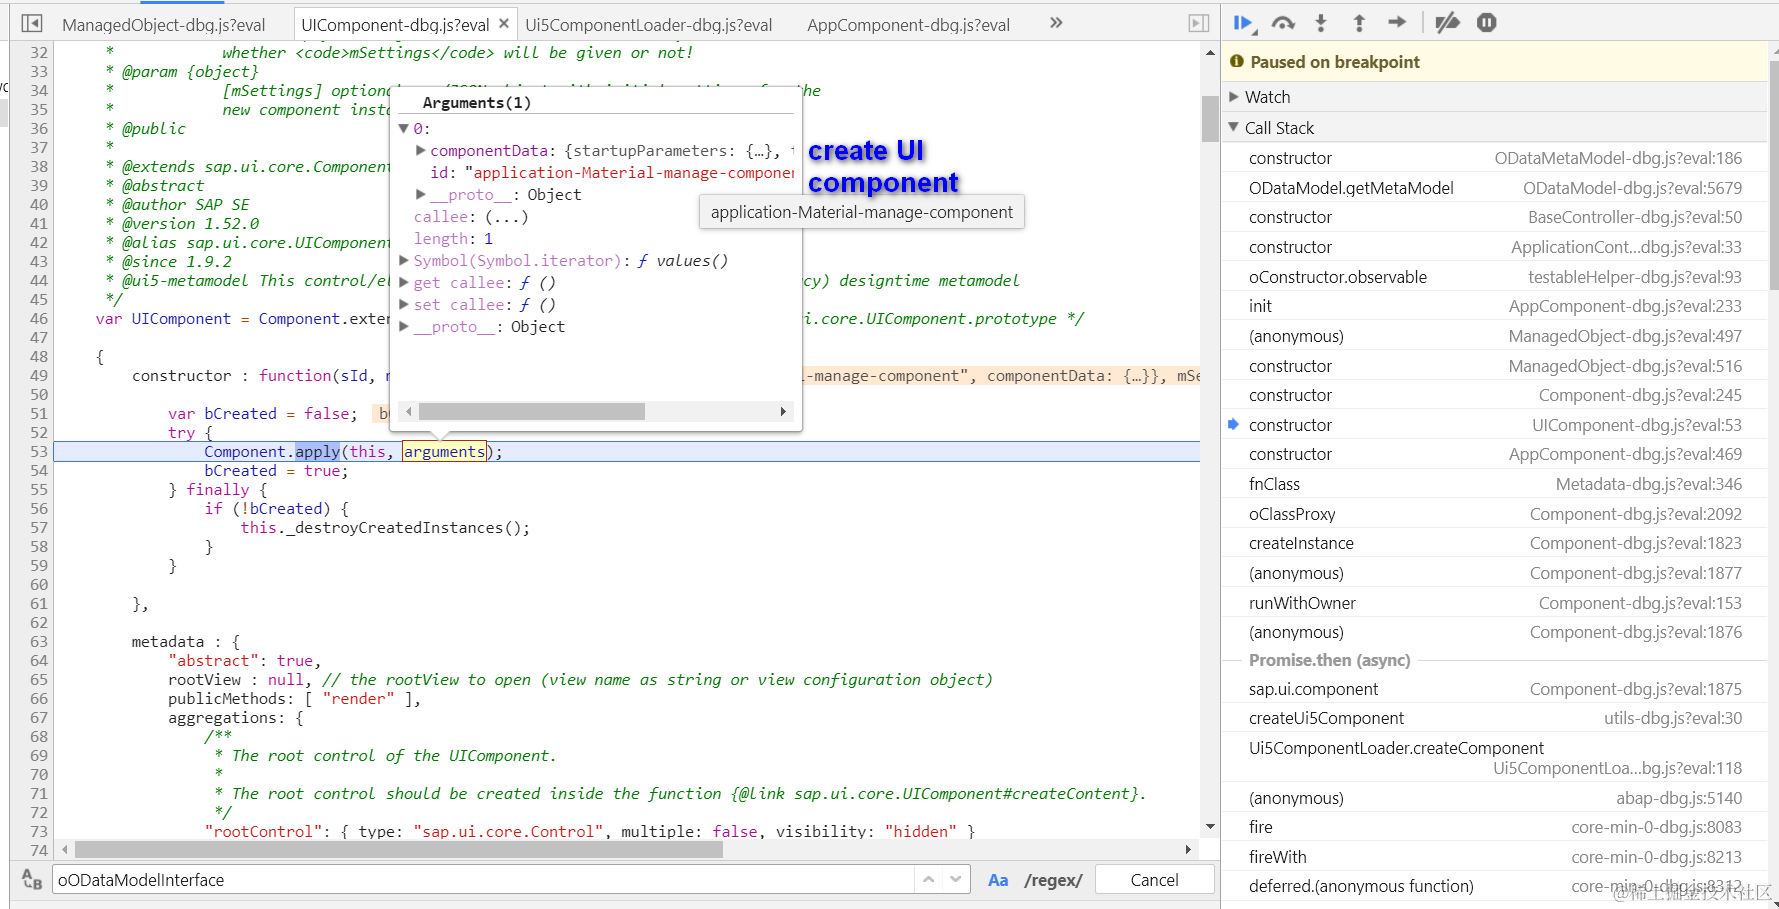Open AppComponent-dbg.js tab
This screenshot has height=909, width=1779.
pos(909,25)
